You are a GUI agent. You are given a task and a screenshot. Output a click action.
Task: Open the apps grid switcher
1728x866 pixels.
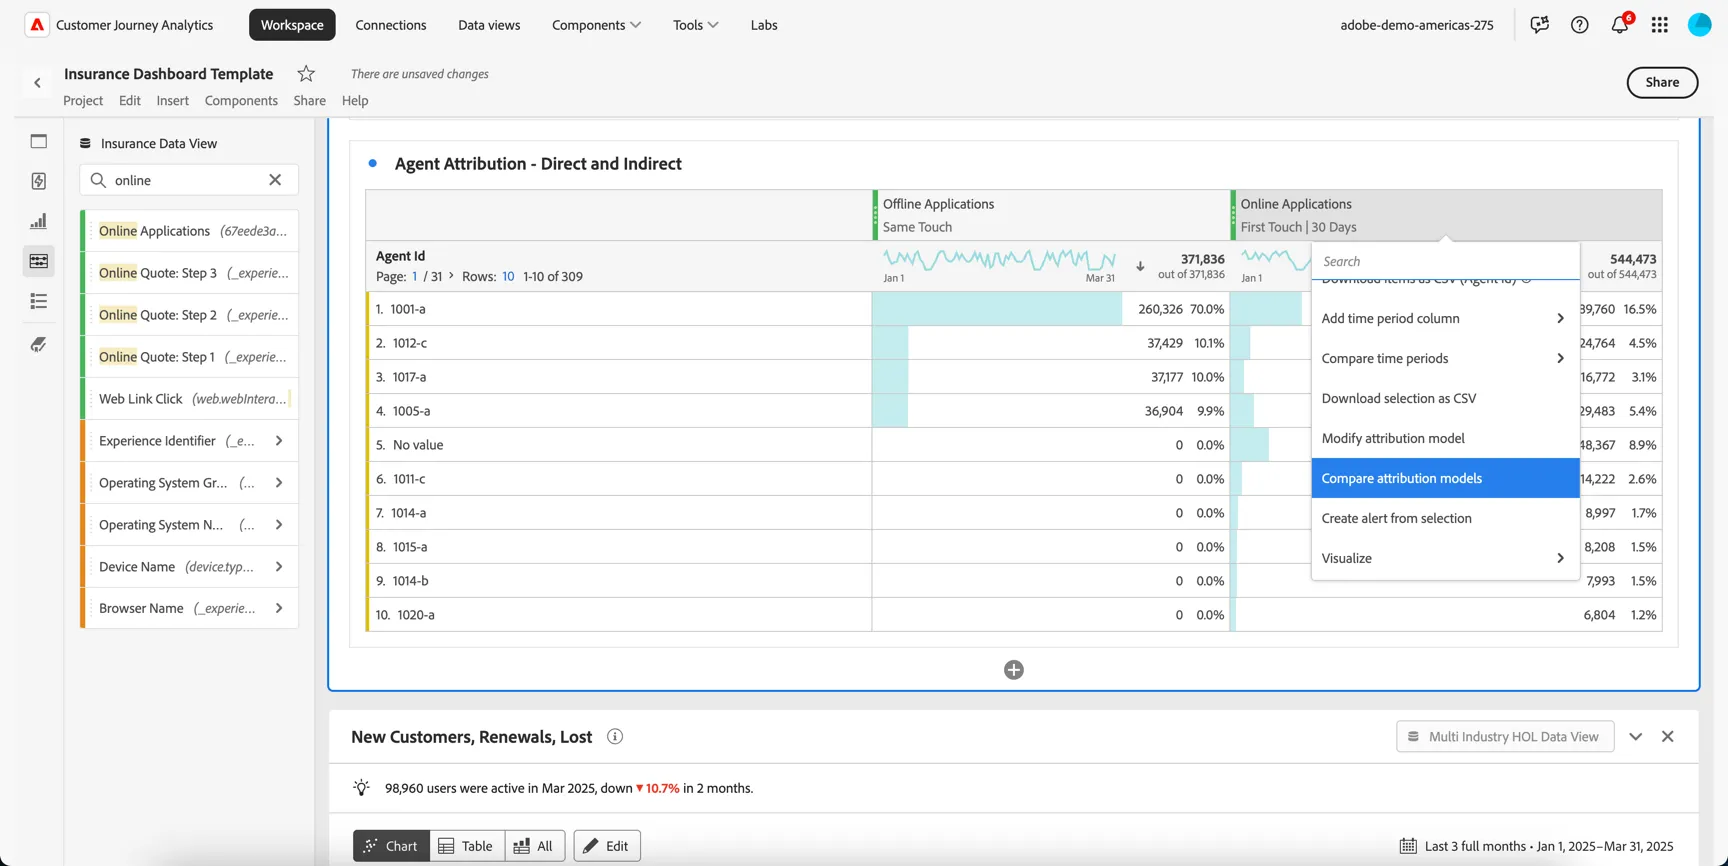[x=1660, y=25]
